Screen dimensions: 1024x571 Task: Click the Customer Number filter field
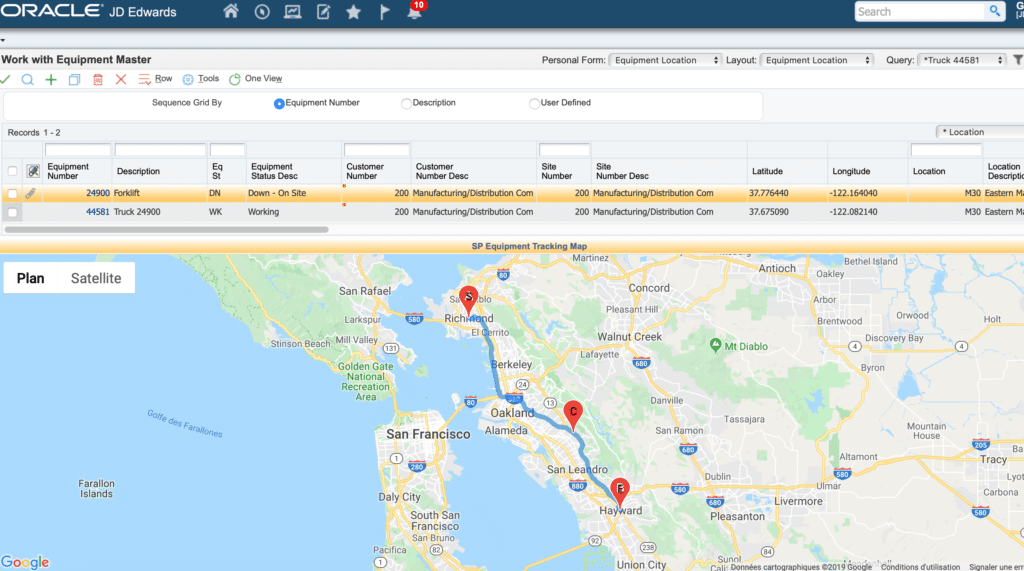click(376, 150)
